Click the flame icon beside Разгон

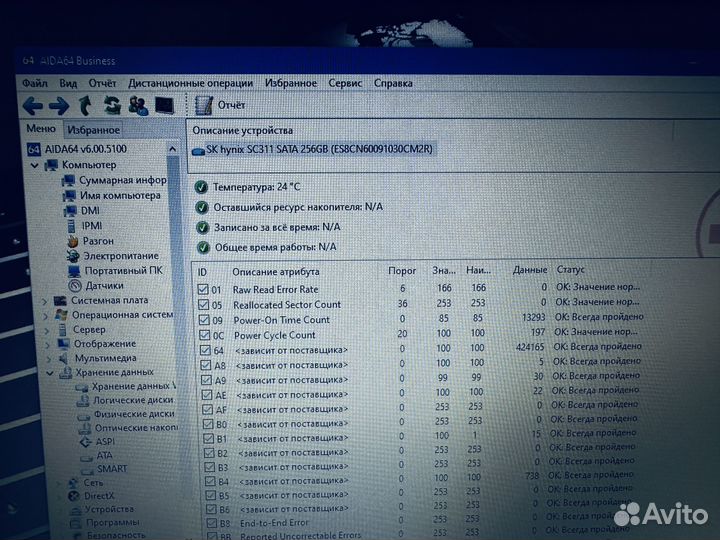73,241
